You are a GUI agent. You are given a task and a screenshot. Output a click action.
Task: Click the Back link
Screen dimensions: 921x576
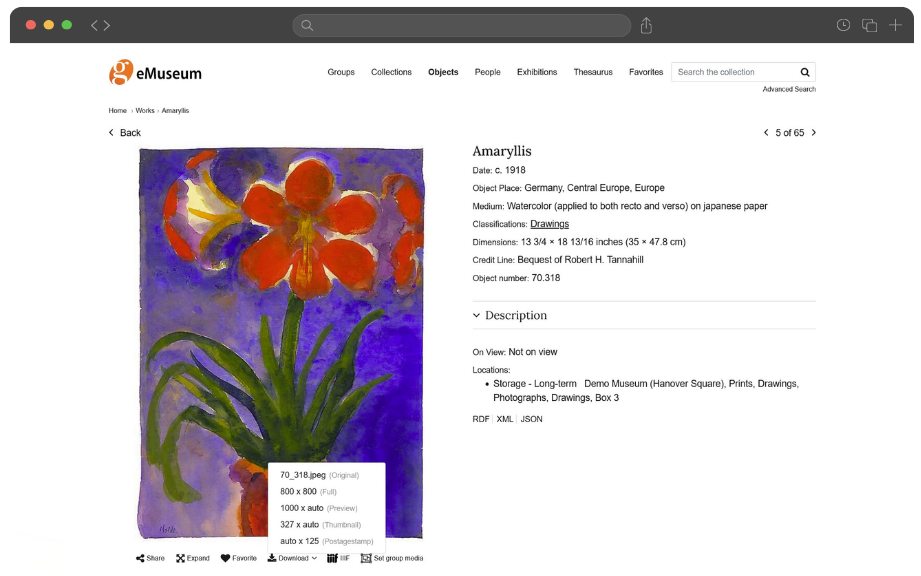125,133
